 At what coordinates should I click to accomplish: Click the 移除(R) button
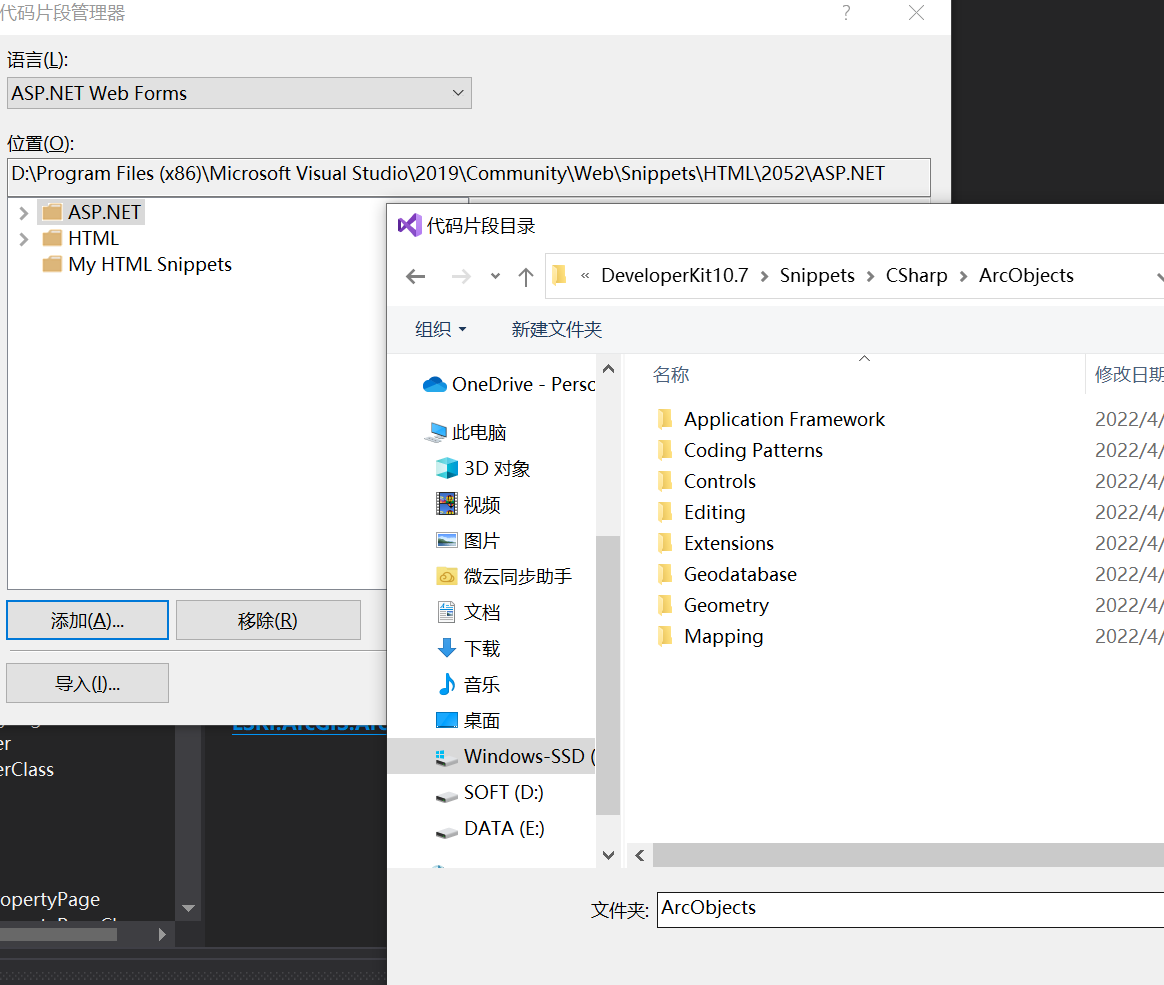pyautogui.click(x=268, y=620)
